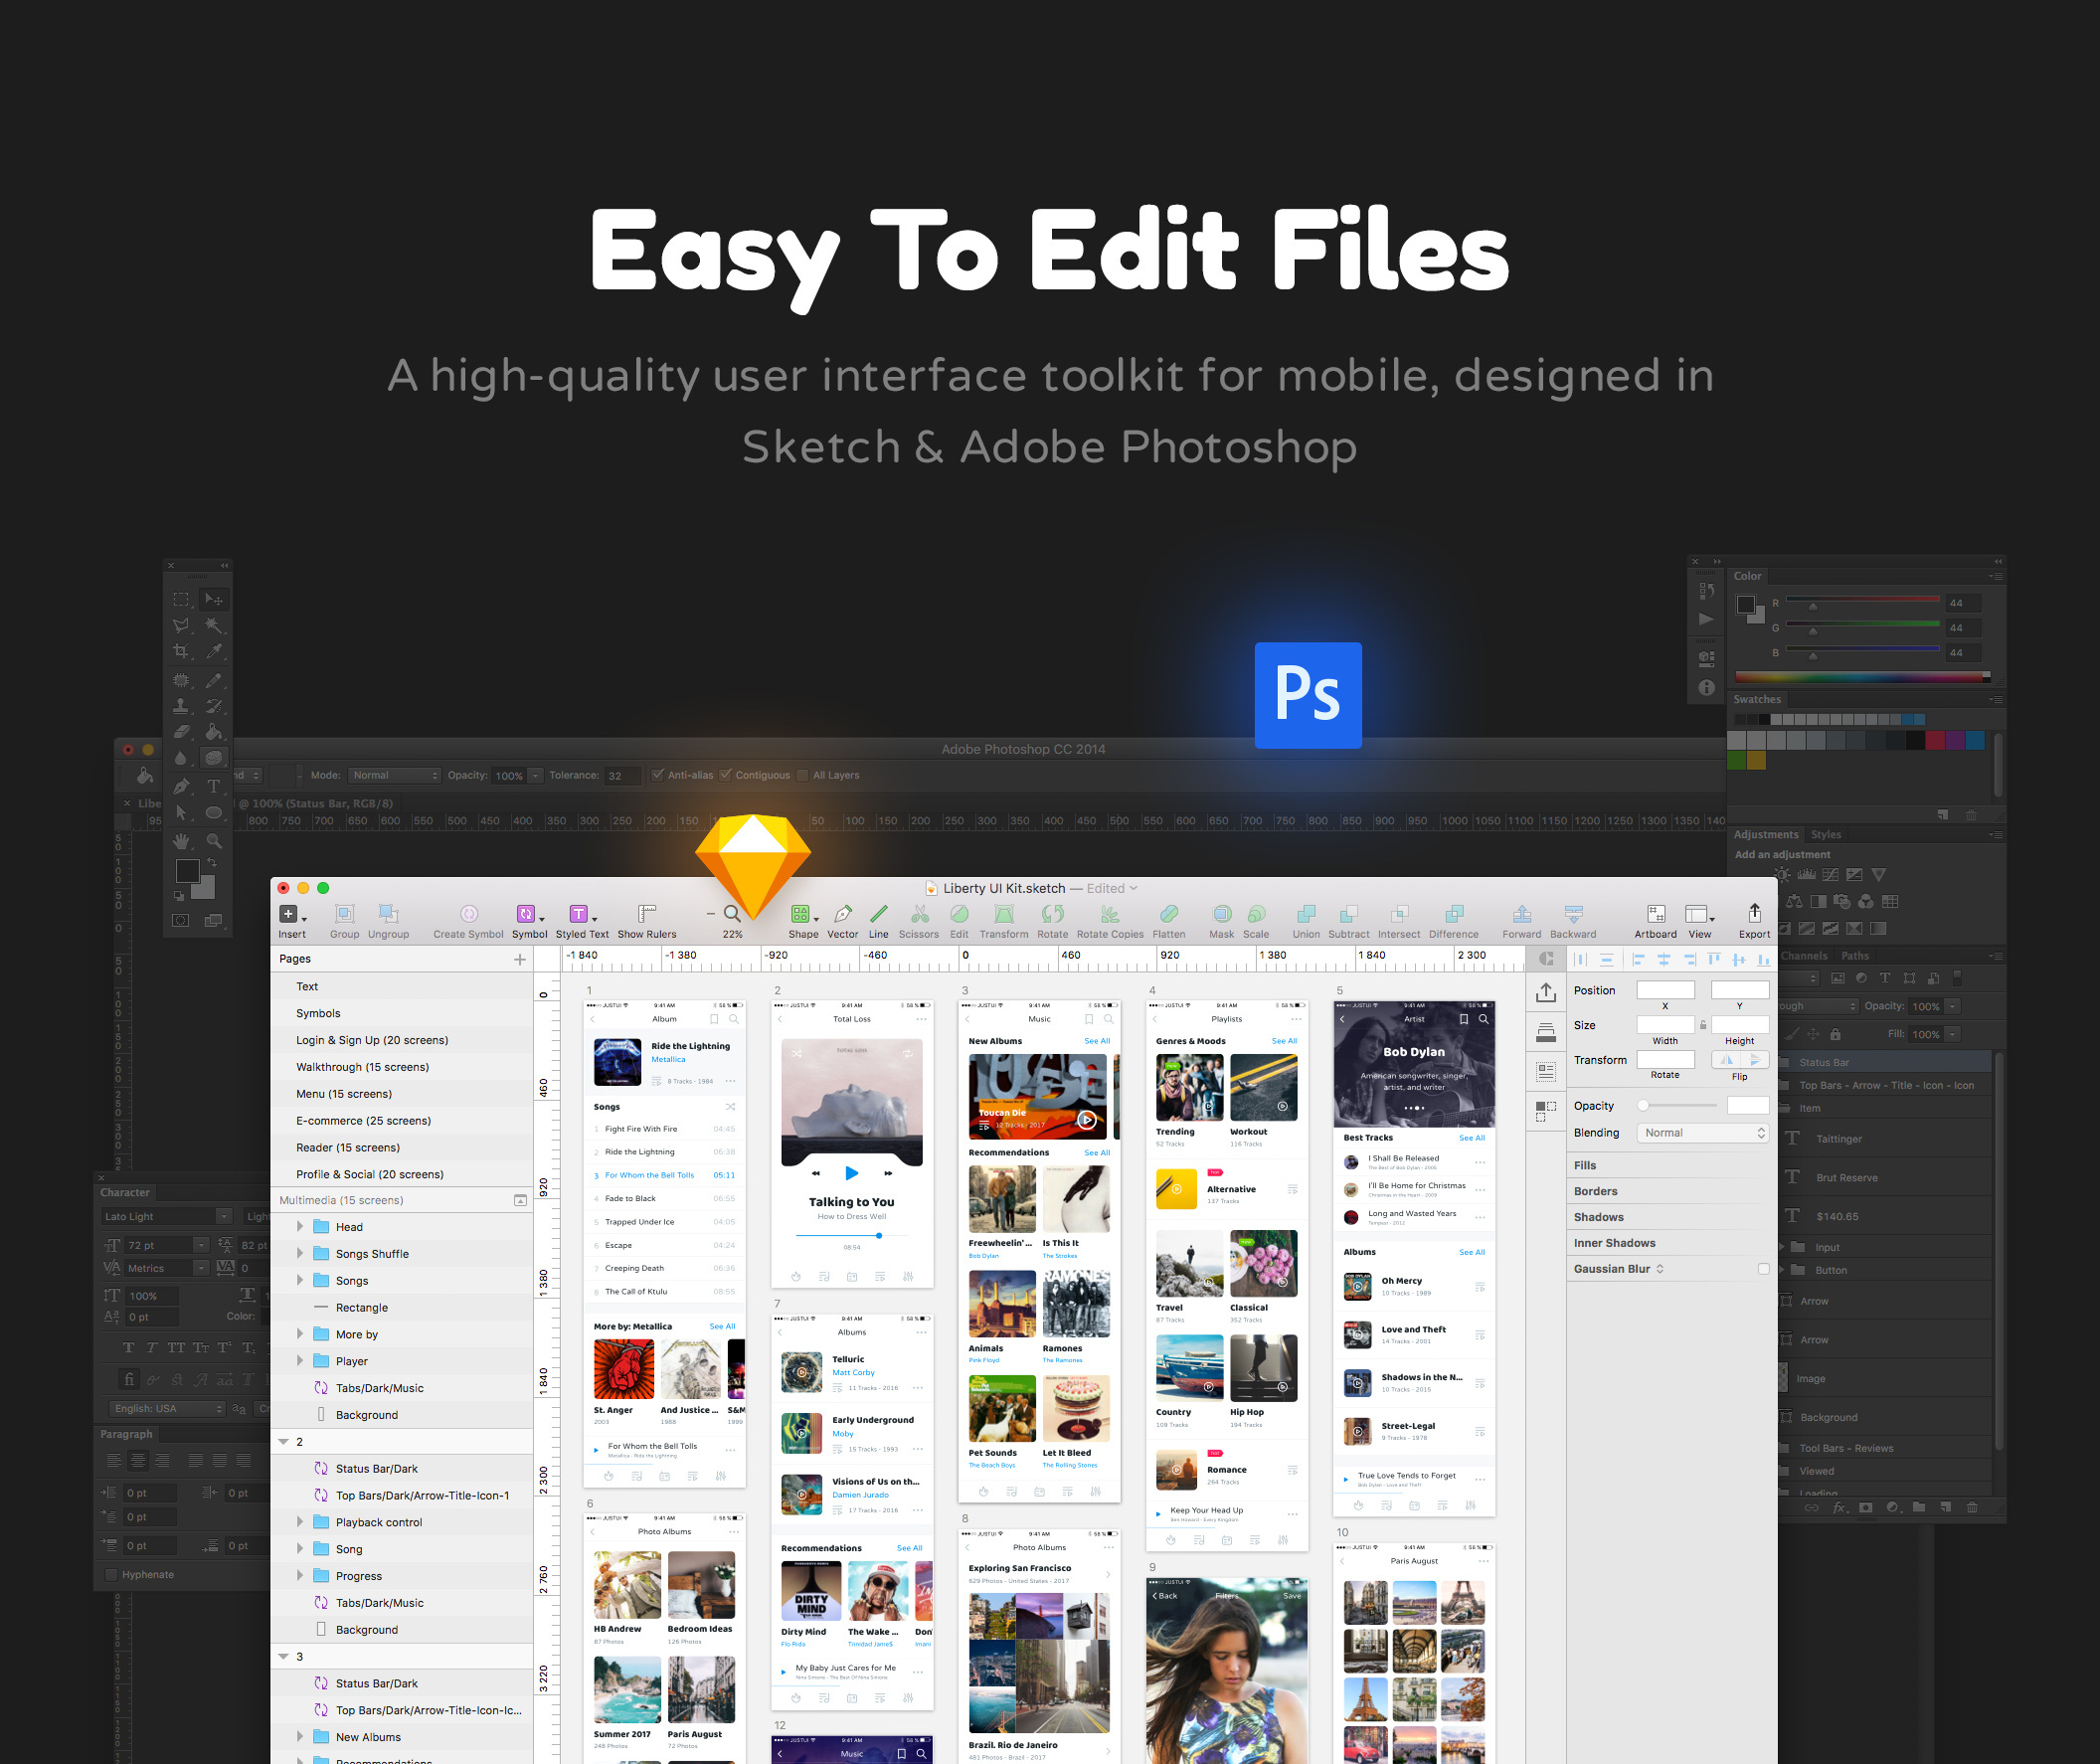Select the Vector pen tool

click(842, 914)
